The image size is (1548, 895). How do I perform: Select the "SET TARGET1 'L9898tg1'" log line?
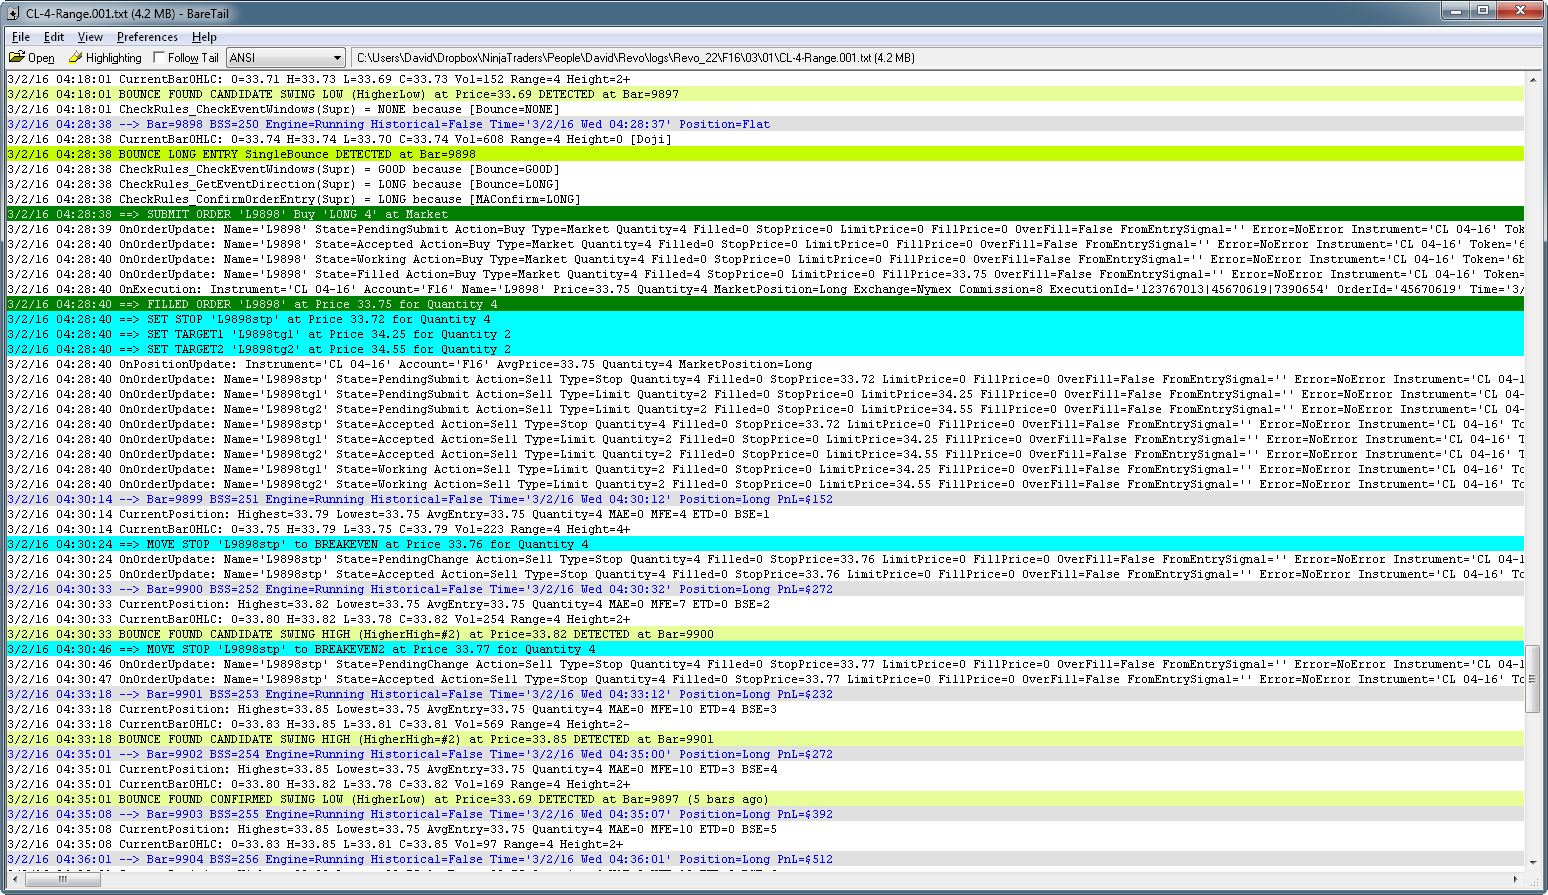tap(765, 334)
